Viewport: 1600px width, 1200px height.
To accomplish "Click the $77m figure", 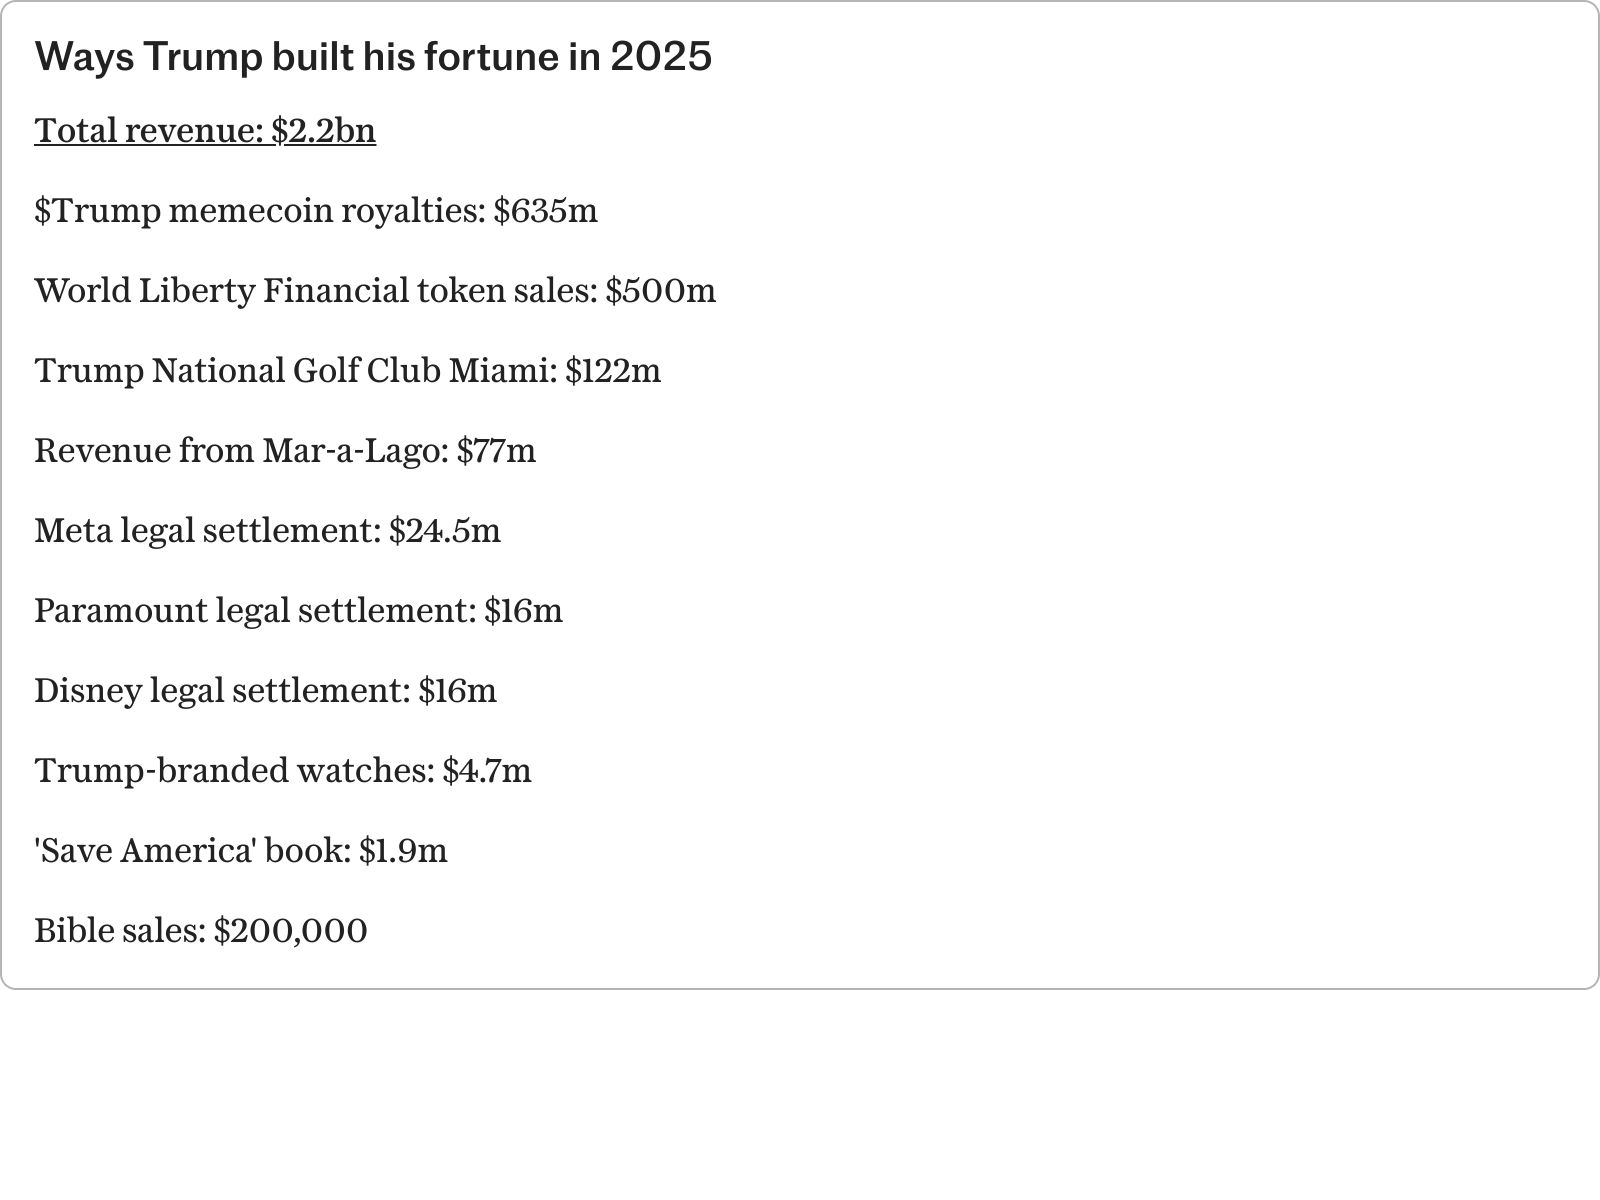I will click(x=496, y=451).
